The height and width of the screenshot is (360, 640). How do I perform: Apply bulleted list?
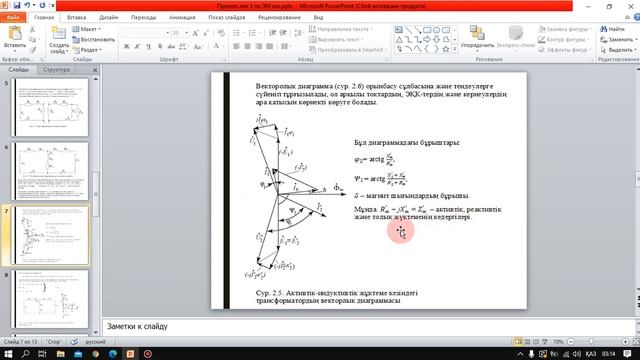click(237, 33)
